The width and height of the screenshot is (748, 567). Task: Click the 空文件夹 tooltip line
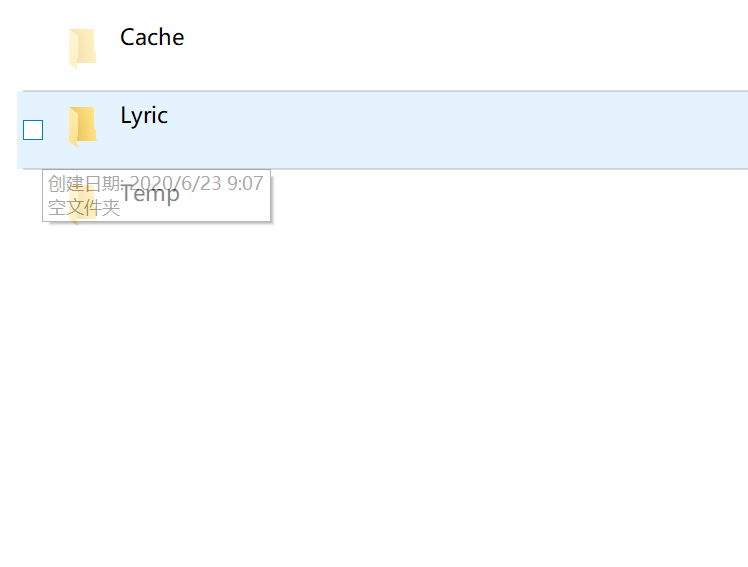pyautogui.click(x=84, y=207)
